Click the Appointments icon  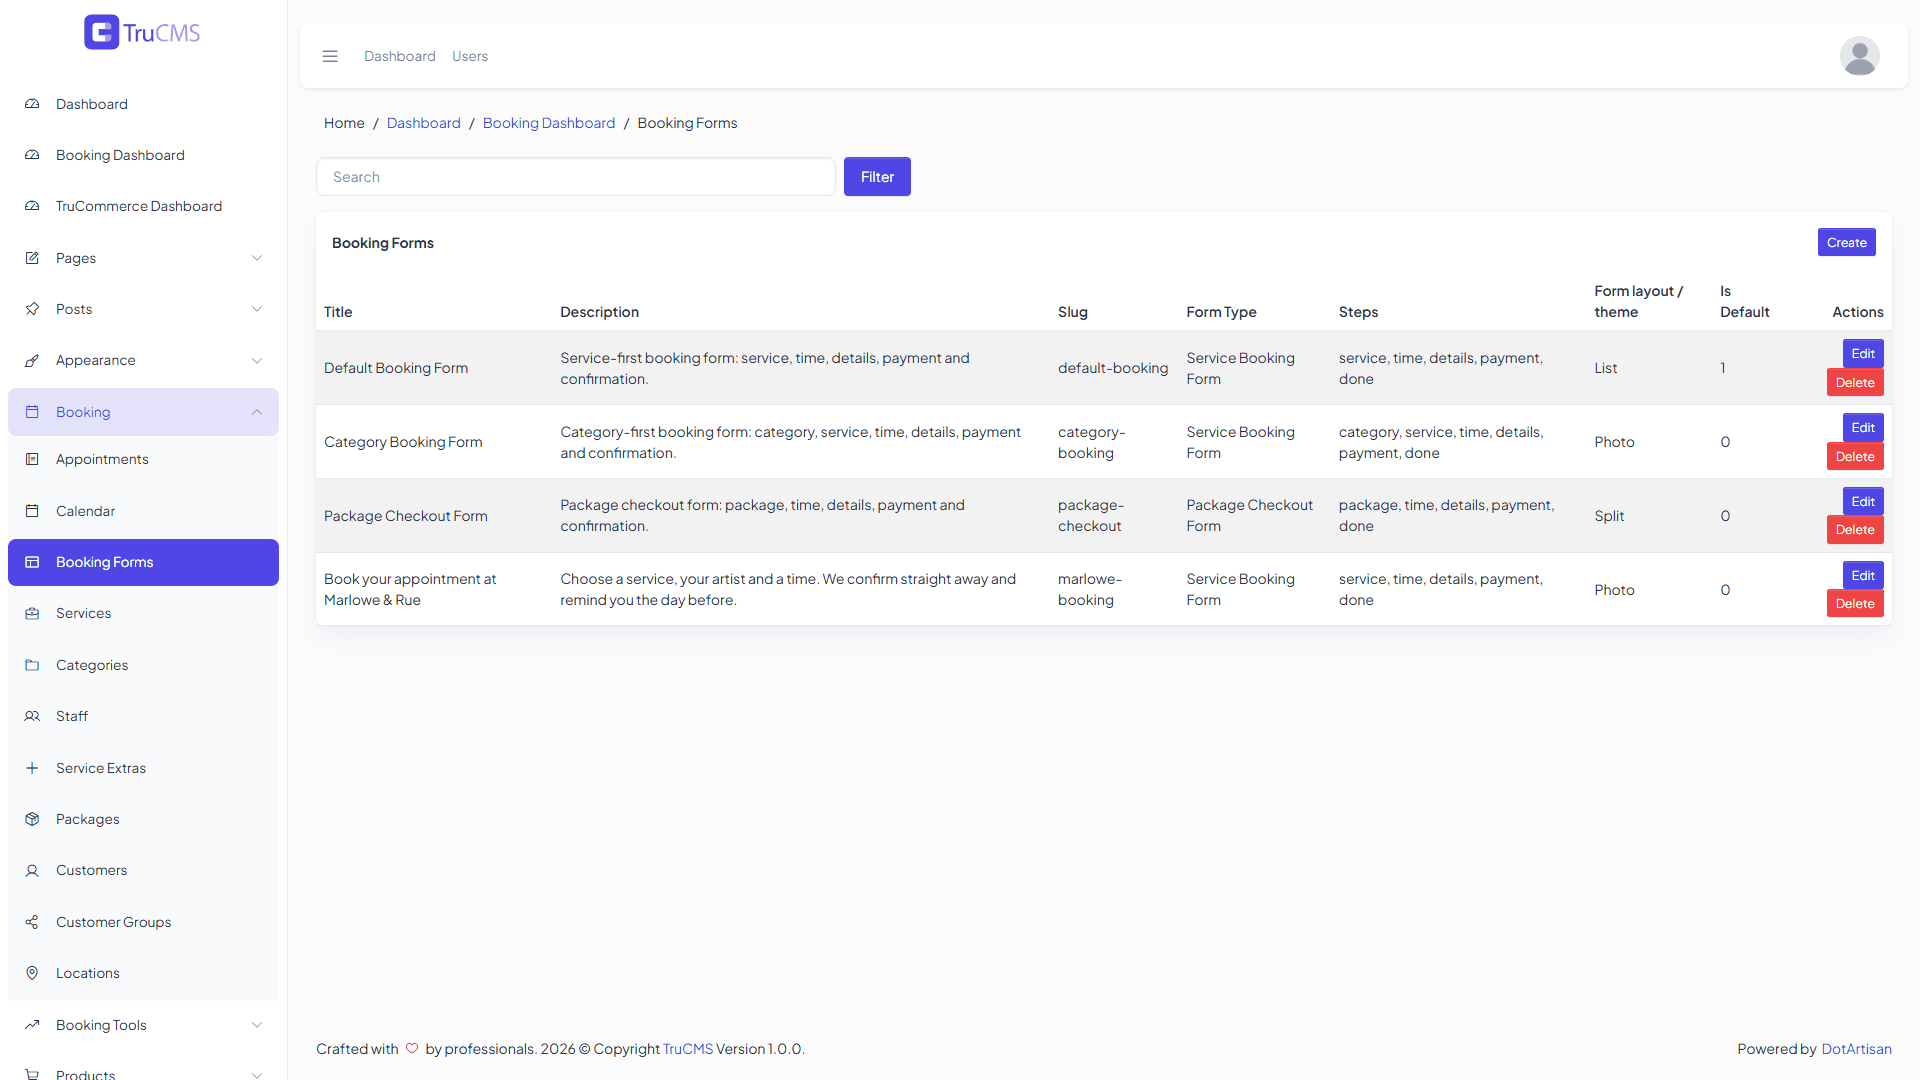[32, 459]
